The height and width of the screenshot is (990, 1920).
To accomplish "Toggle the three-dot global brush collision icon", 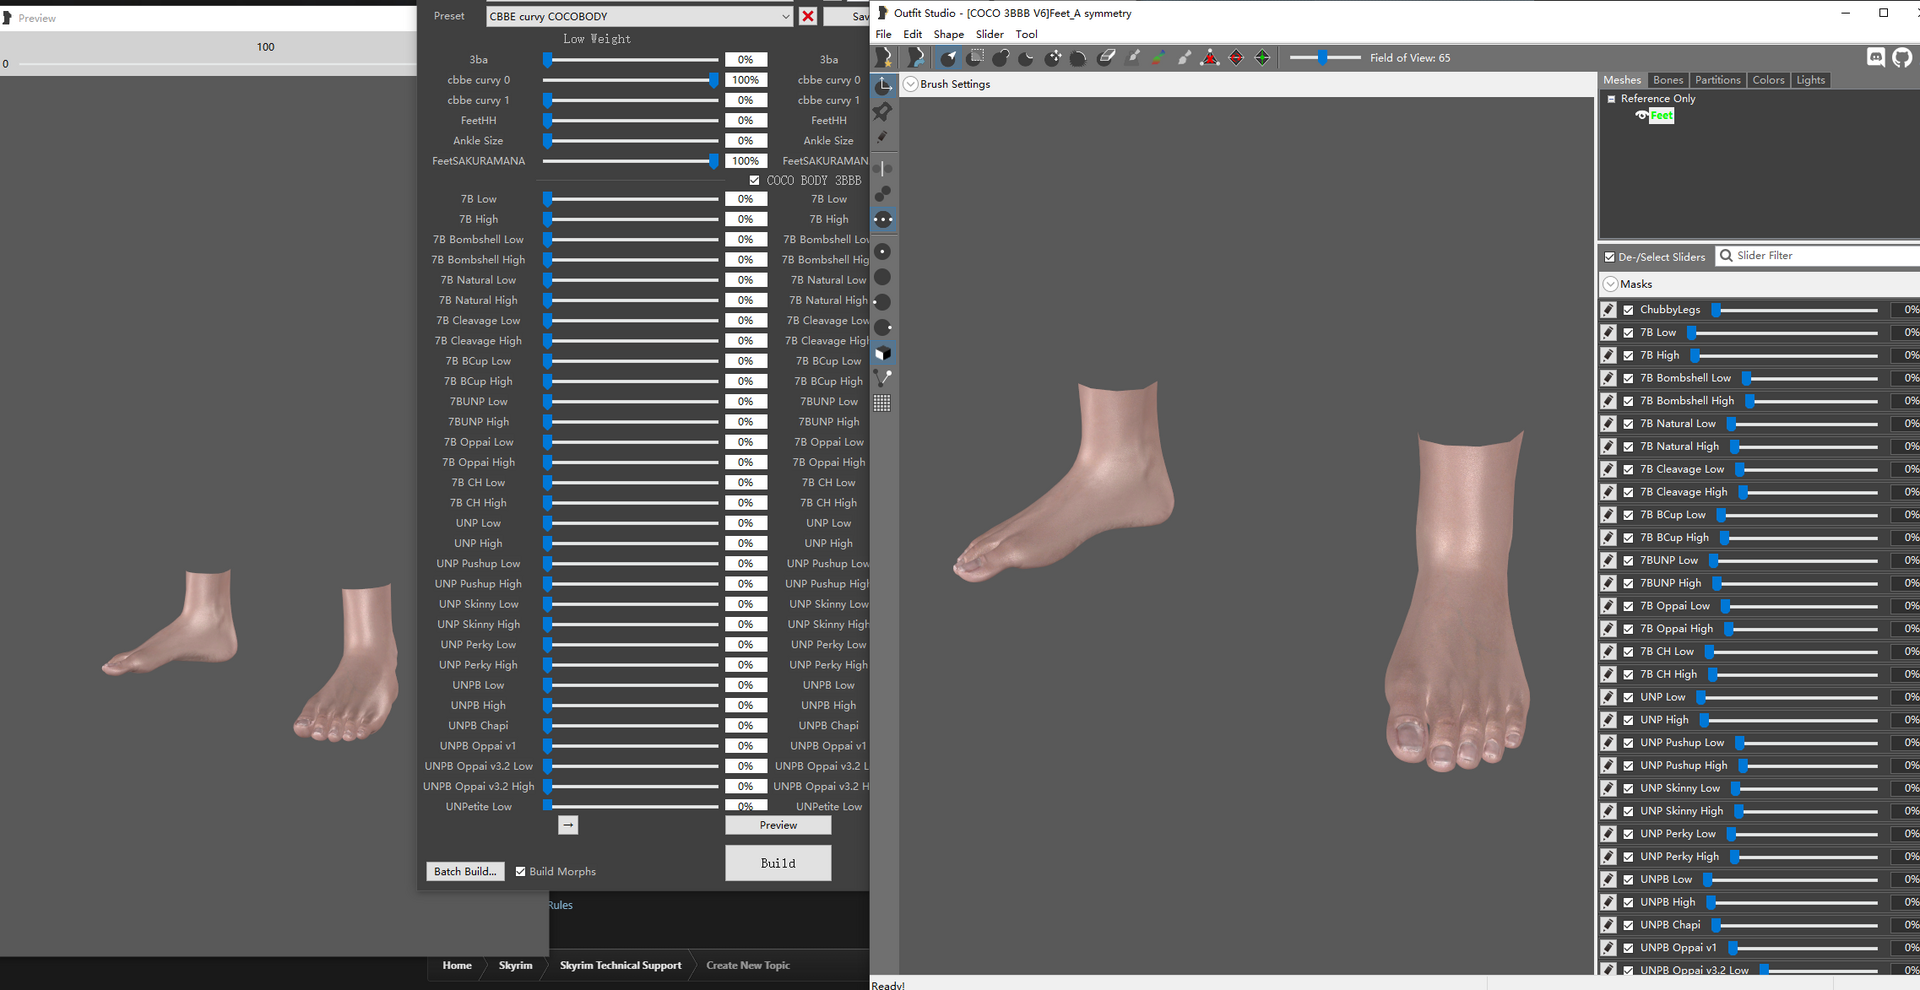I will (x=883, y=219).
